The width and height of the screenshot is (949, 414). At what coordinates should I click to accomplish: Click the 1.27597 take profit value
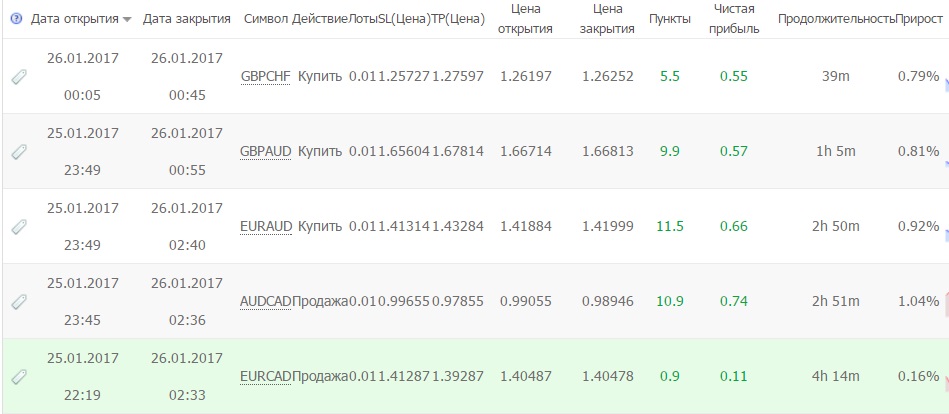point(458,76)
